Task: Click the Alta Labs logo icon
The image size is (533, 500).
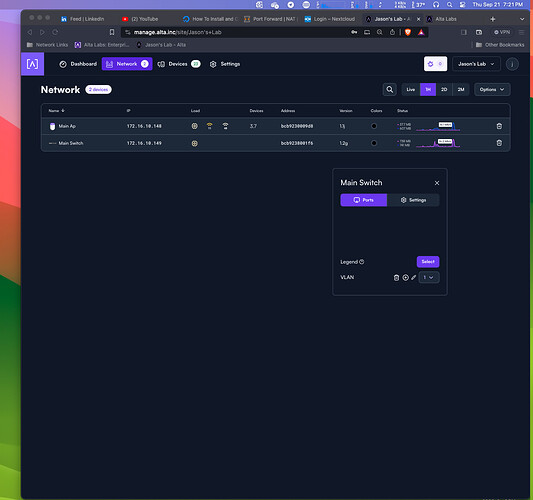Action: pos(33,64)
